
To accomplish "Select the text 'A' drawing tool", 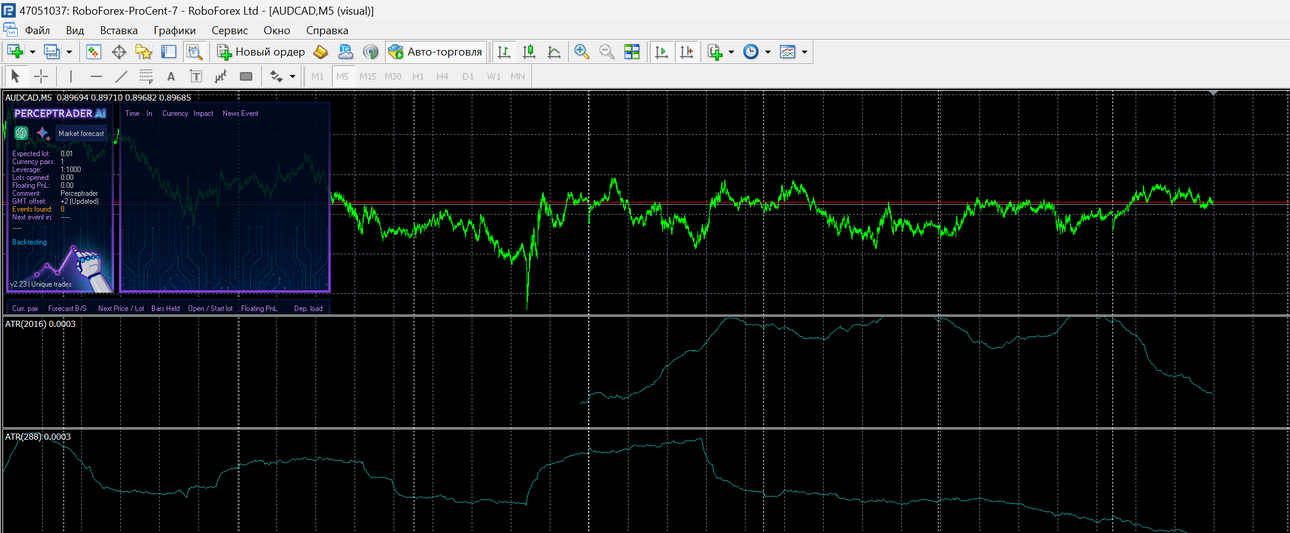I will (x=171, y=76).
